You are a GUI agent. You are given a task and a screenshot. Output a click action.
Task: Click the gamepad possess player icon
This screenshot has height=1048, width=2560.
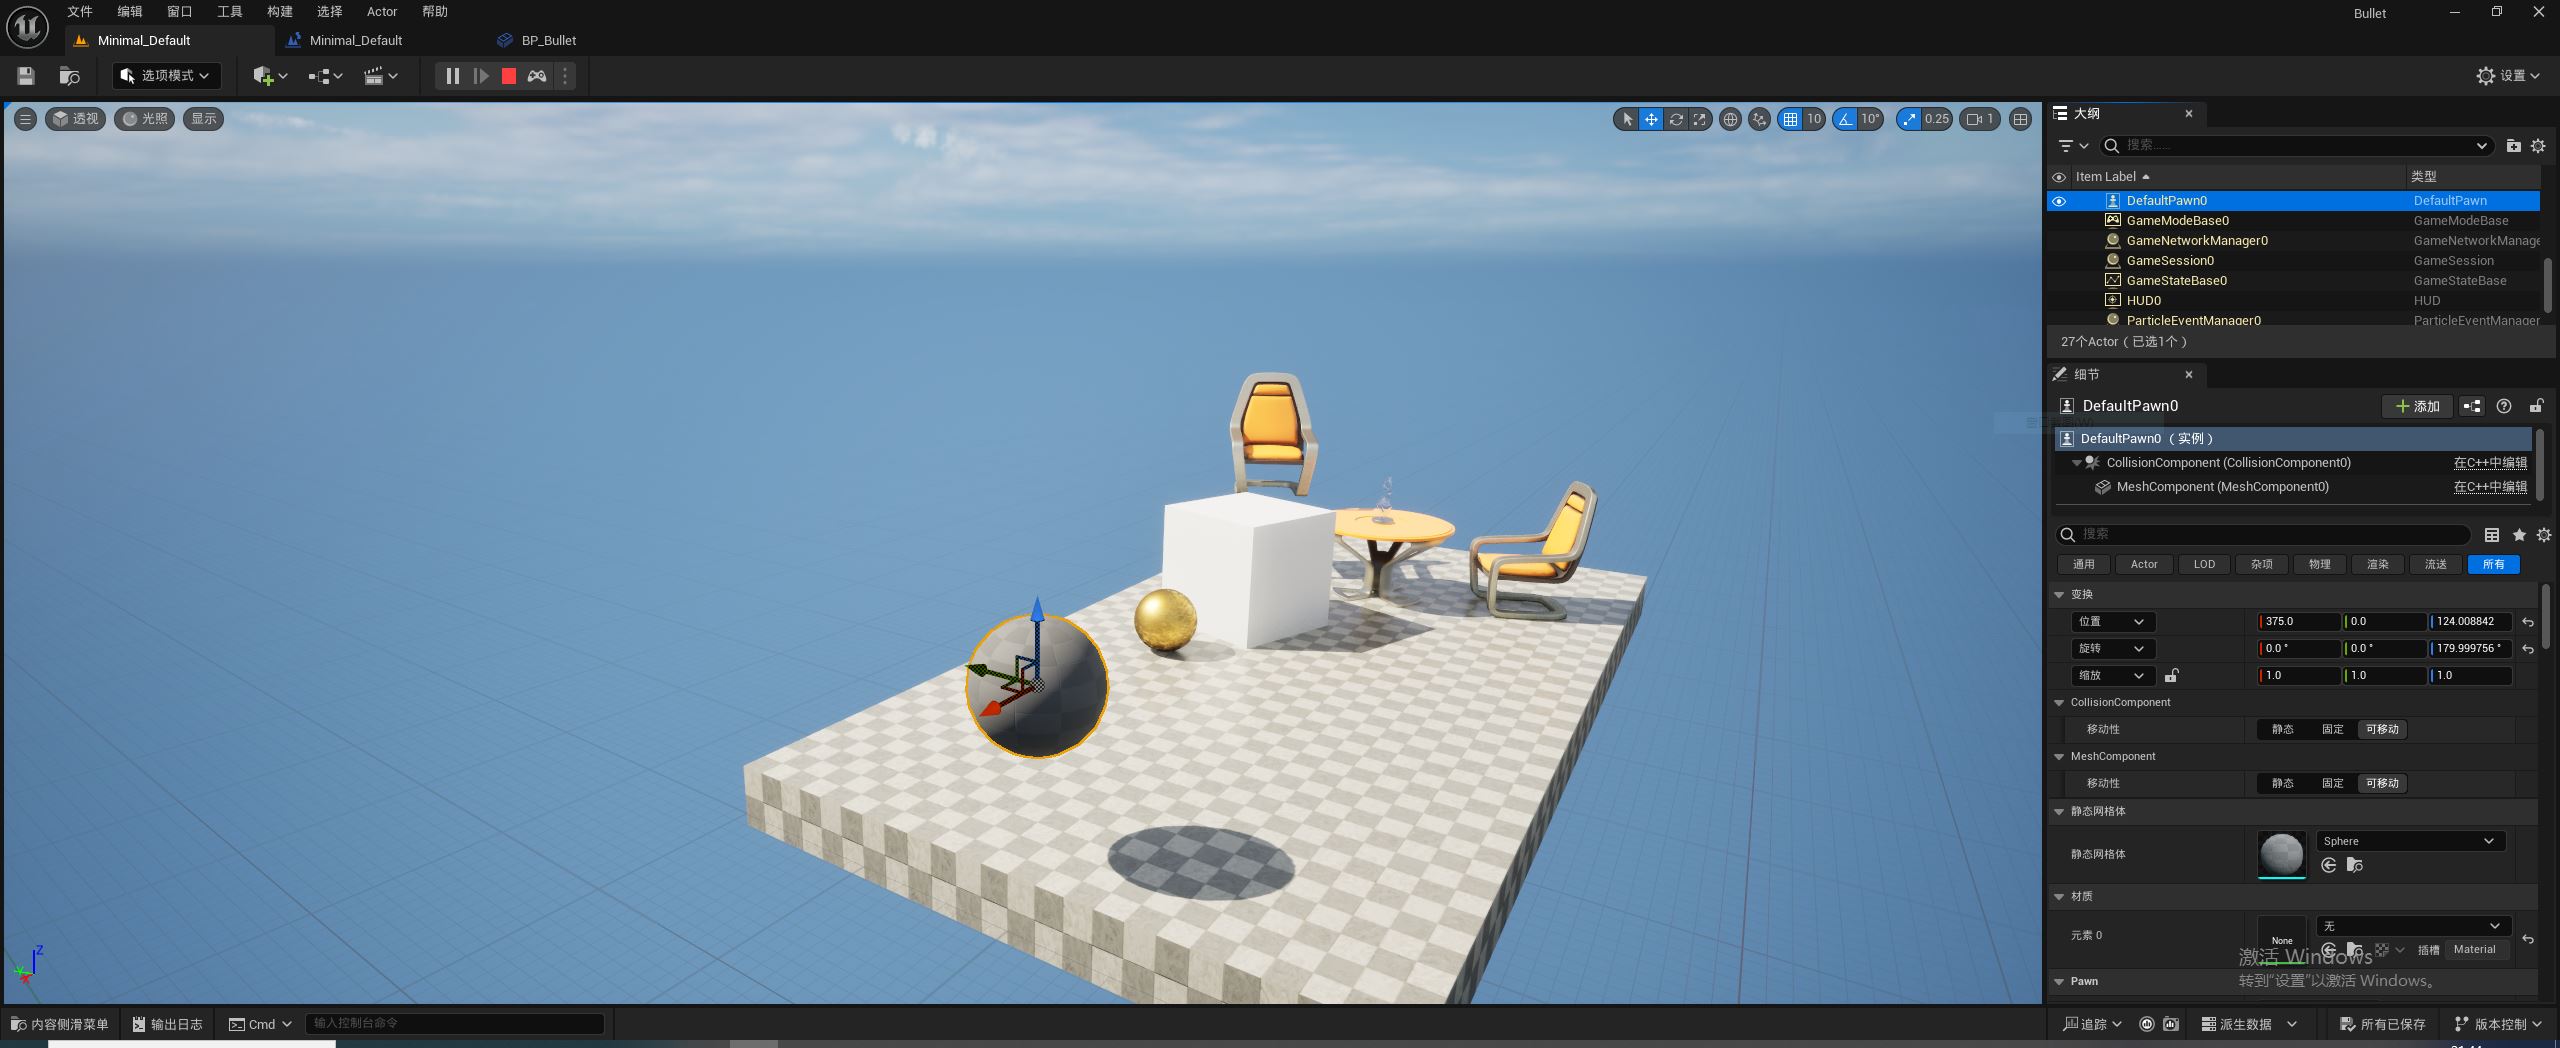click(x=537, y=76)
